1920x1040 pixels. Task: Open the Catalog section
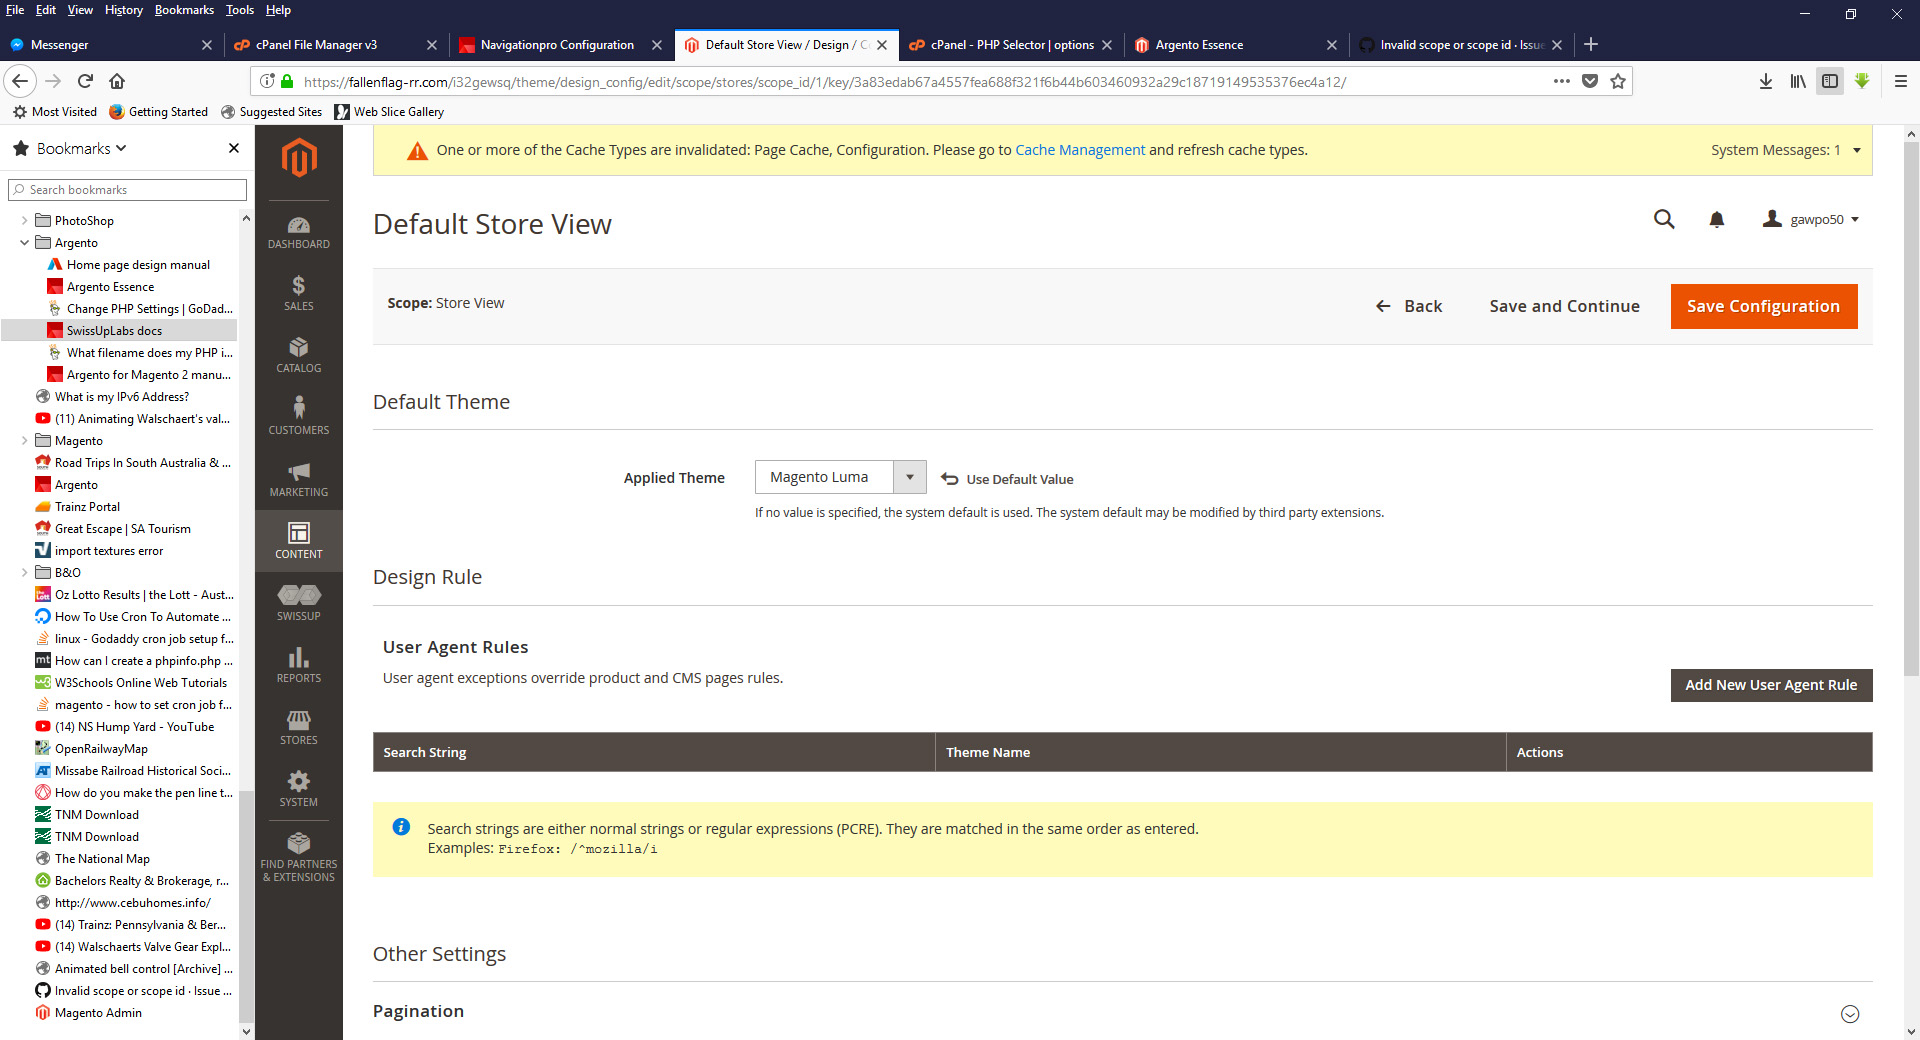[298, 354]
